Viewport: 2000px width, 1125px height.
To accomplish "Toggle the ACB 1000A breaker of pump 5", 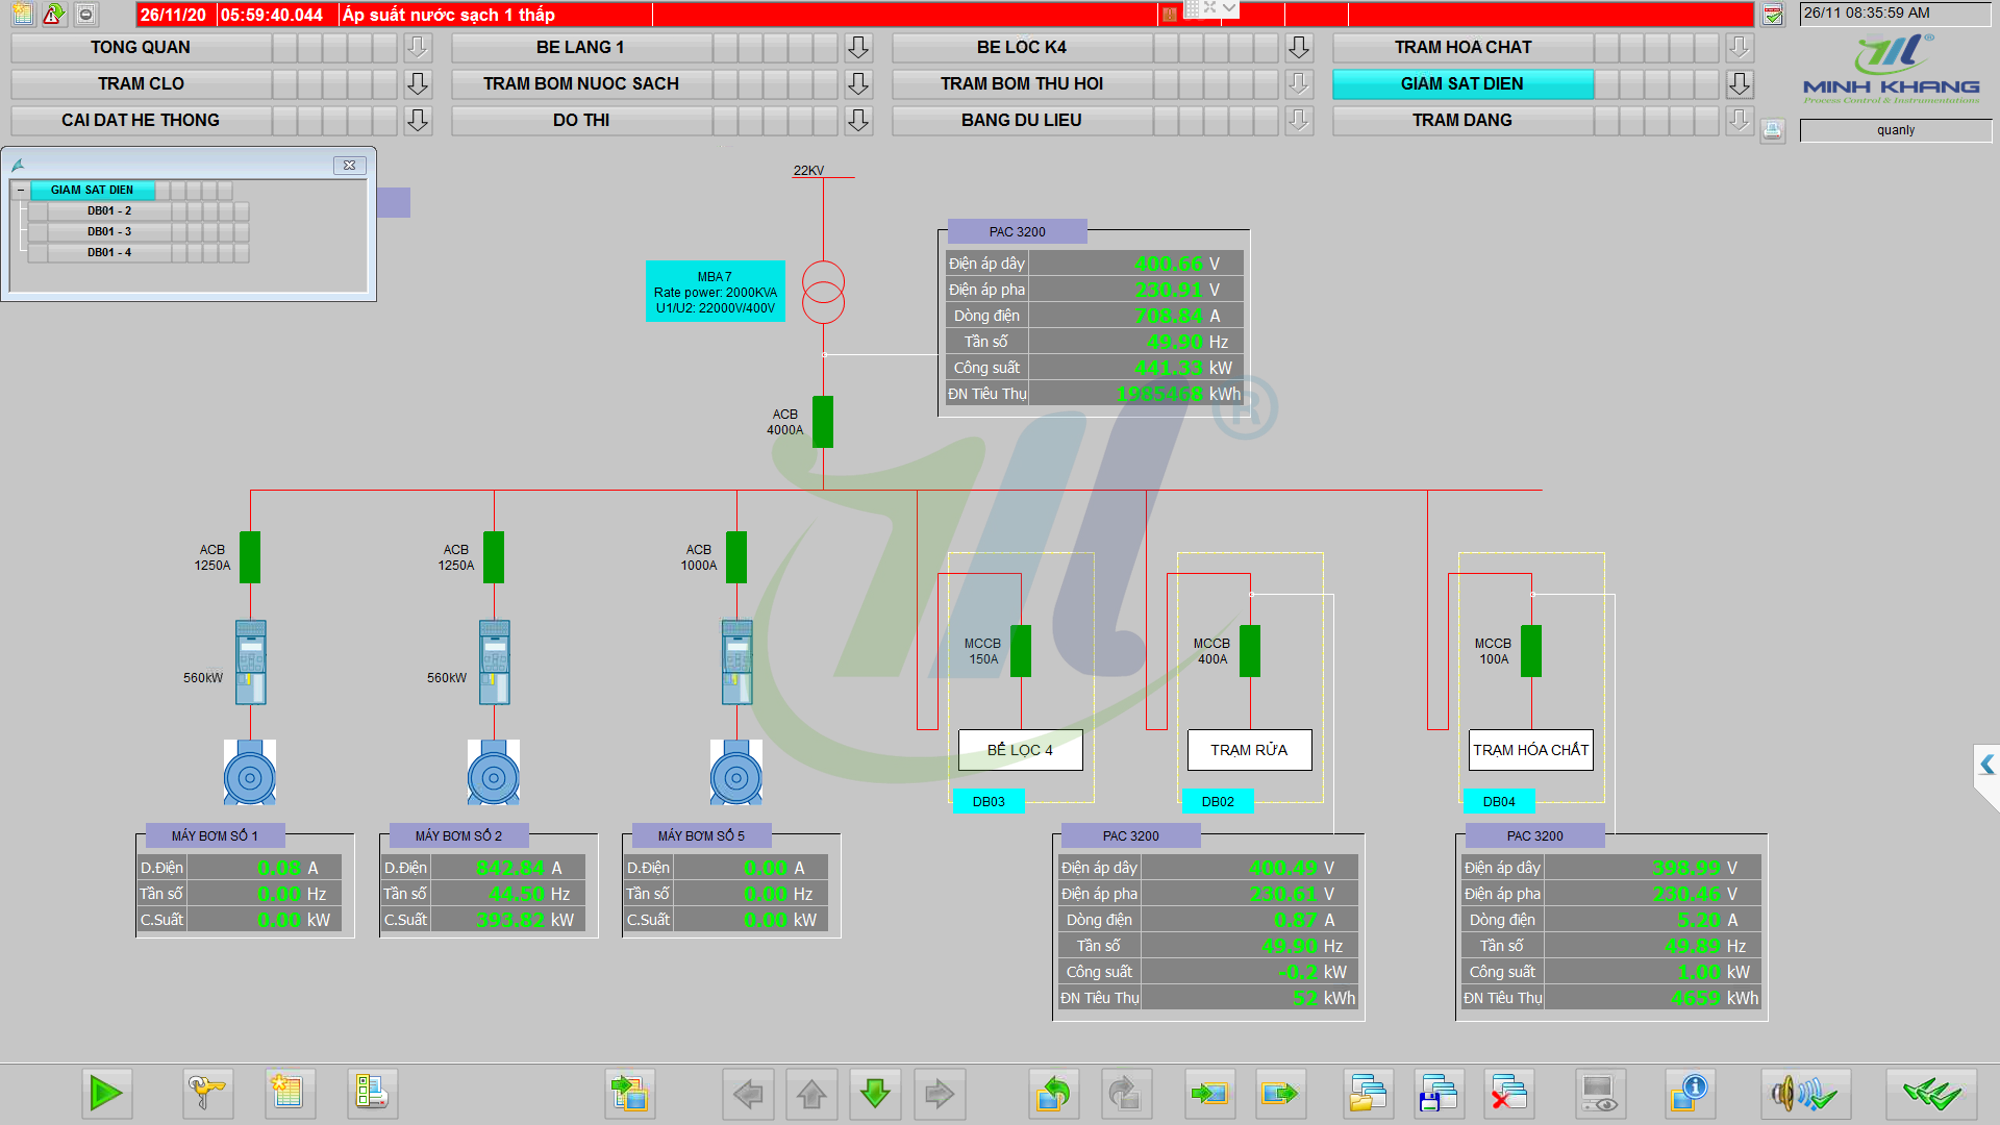I will click(737, 557).
